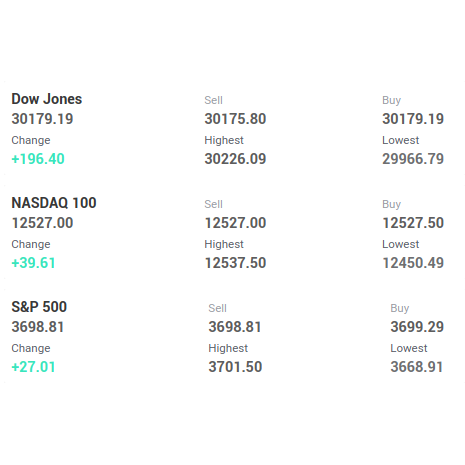This screenshot has width=465, height=465.
Task: Click S&P 500 Lowest value 3668.91
Action: click(417, 367)
